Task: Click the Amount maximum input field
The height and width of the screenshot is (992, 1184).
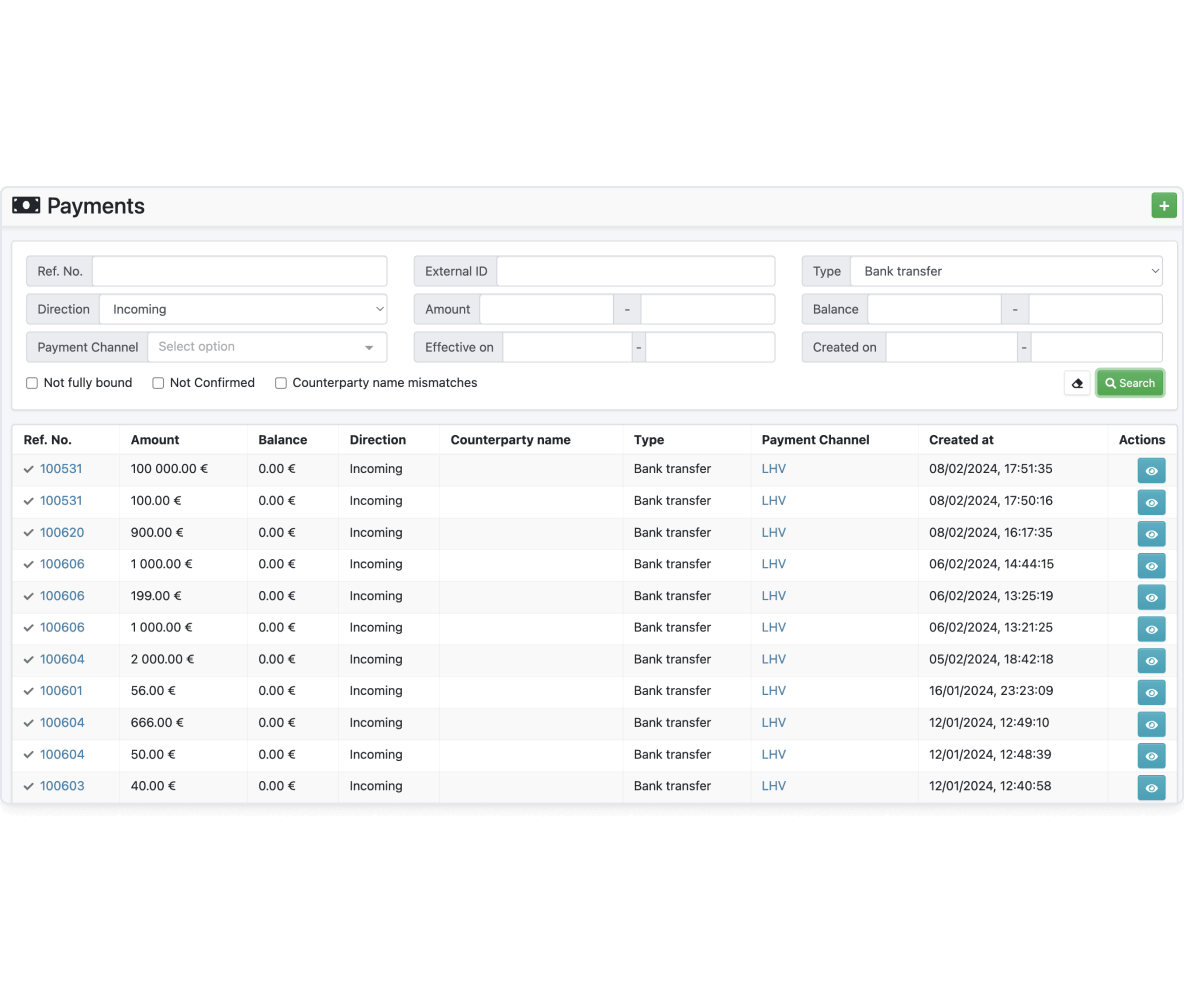Action: pyautogui.click(x=708, y=309)
